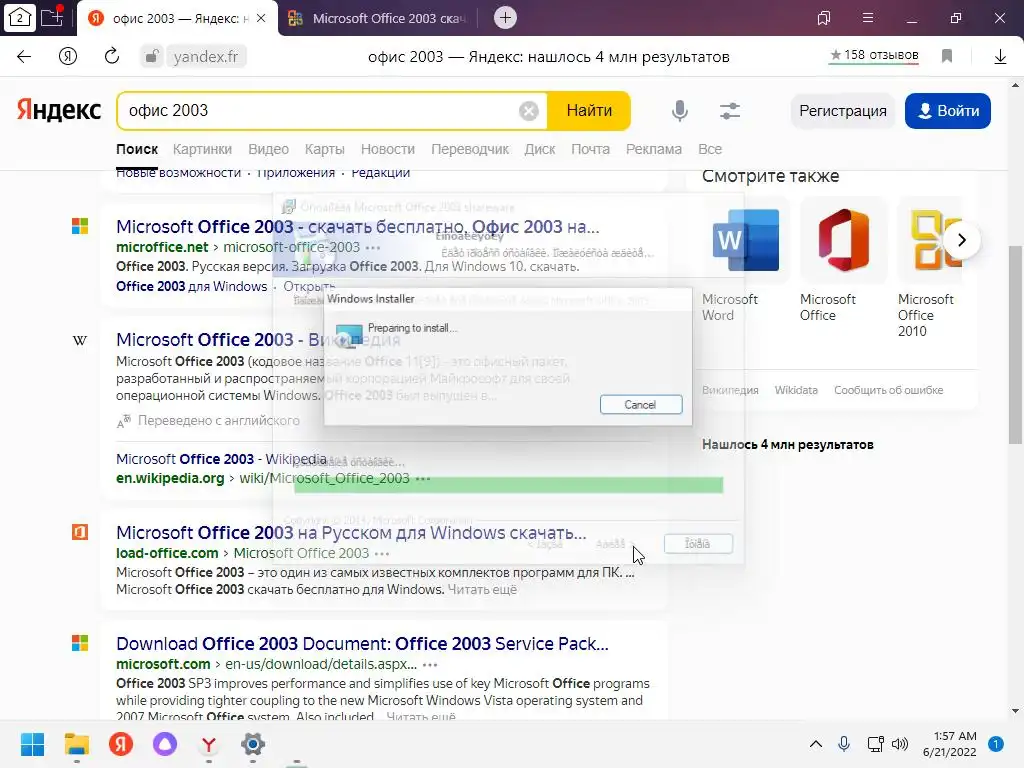Image resolution: width=1024 pixels, height=768 pixels.
Task: Open Видео search tab
Action: (x=268, y=149)
